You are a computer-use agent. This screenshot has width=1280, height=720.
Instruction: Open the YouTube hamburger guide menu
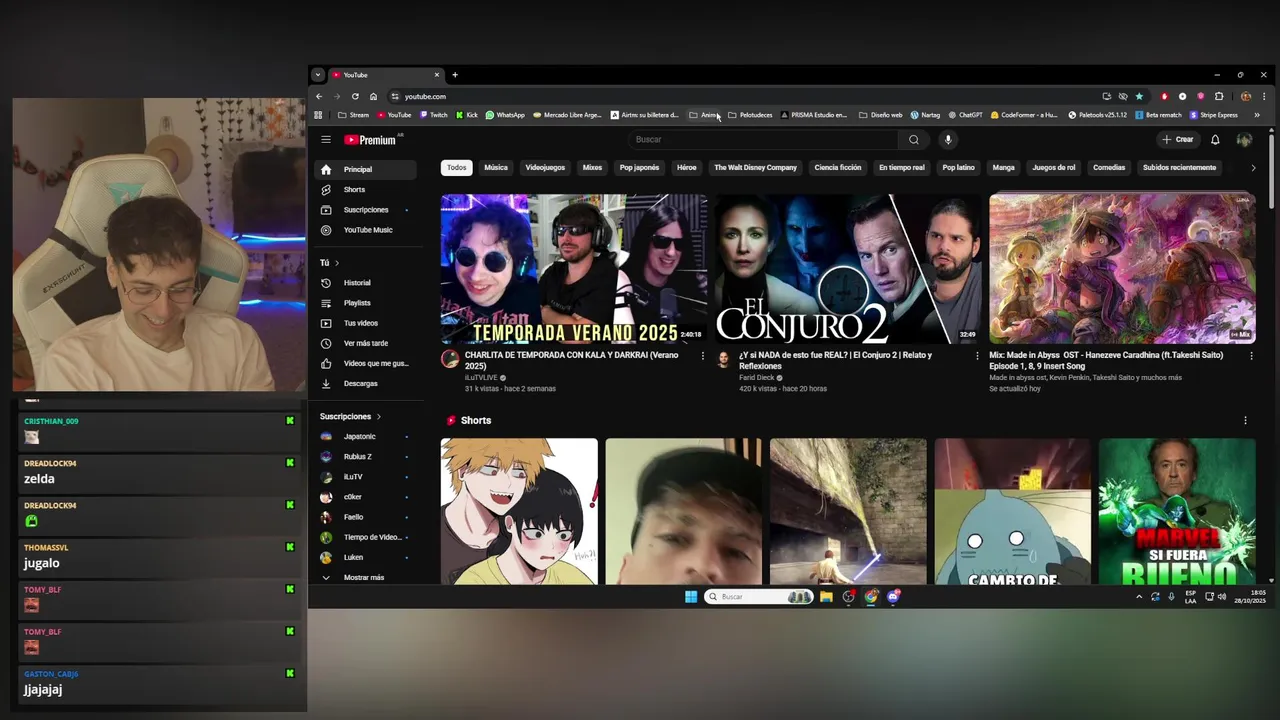pos(326,140)
